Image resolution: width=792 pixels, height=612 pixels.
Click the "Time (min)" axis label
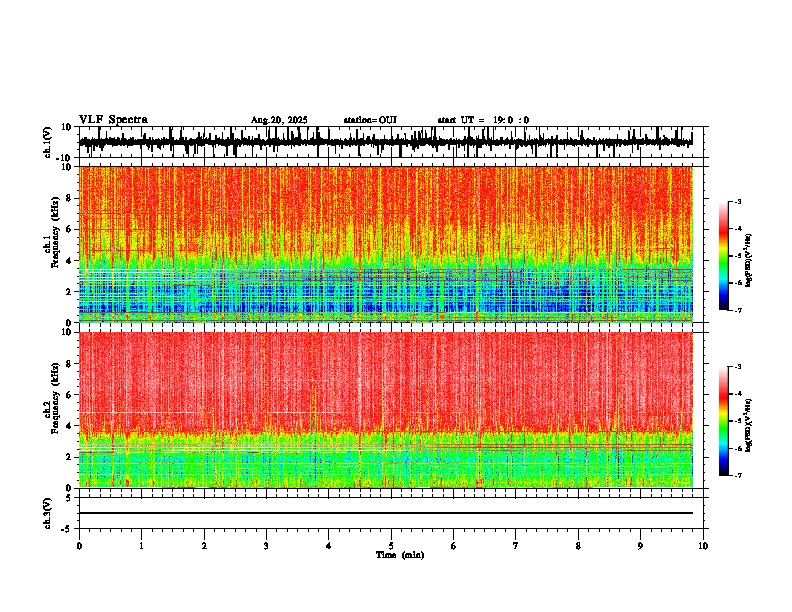point(400,555)
